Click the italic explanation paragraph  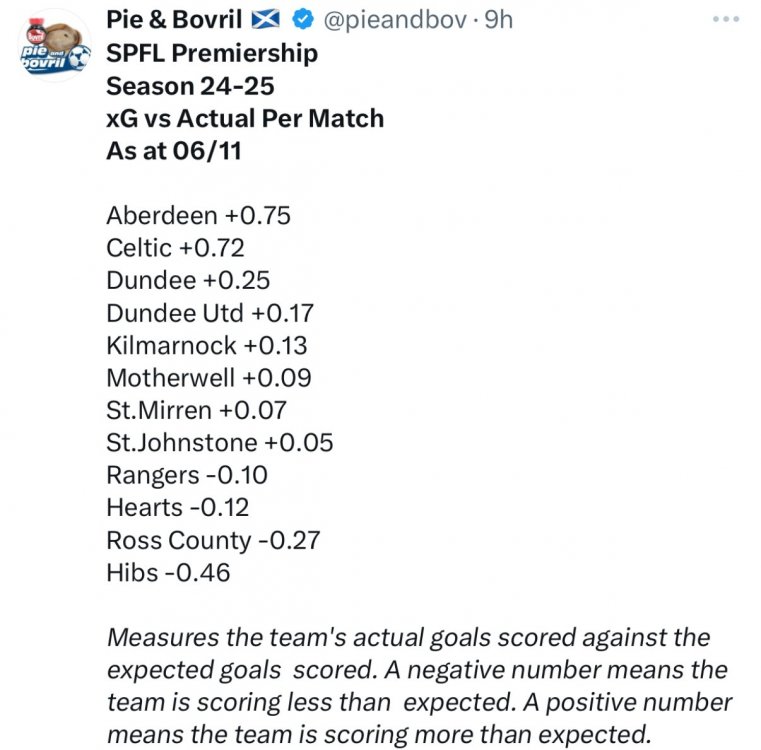pos(418,685)
